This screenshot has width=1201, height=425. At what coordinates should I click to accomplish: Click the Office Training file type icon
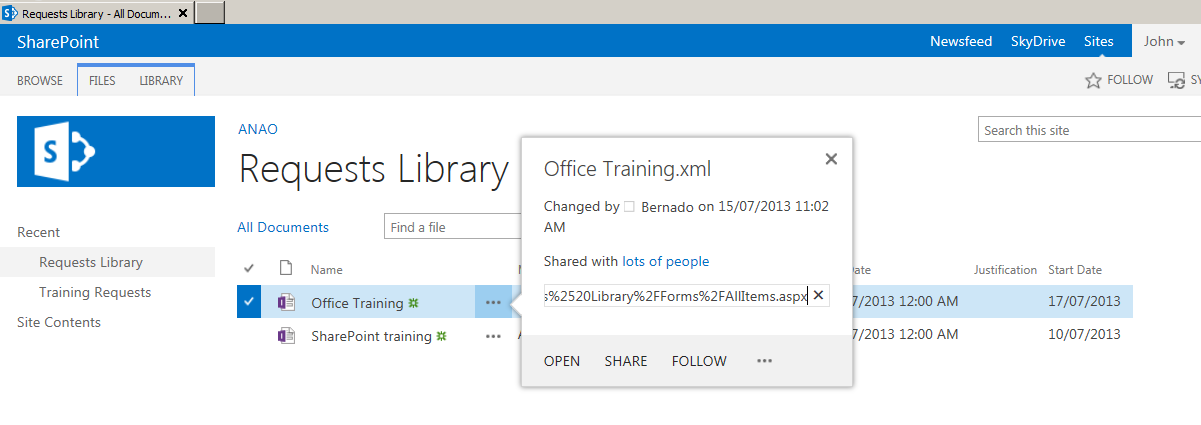pyautogui.click(x=286, y=303)
